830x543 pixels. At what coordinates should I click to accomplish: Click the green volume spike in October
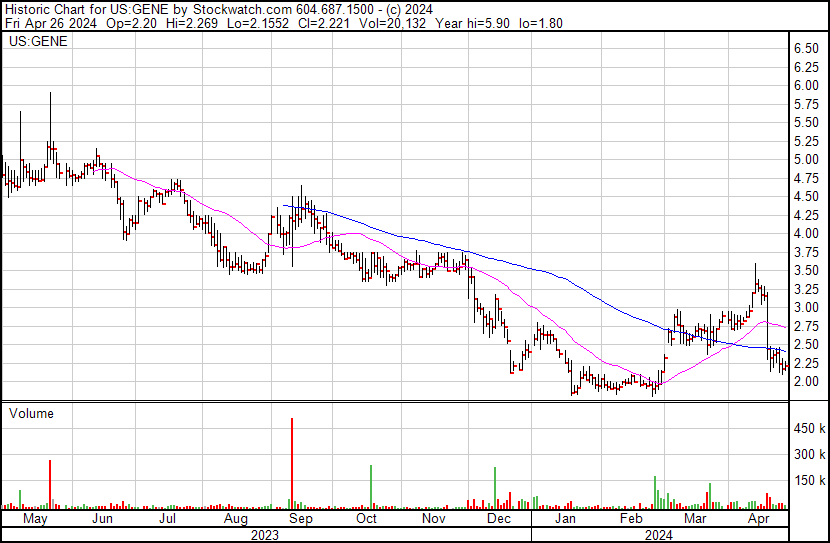tap(371, 487)
